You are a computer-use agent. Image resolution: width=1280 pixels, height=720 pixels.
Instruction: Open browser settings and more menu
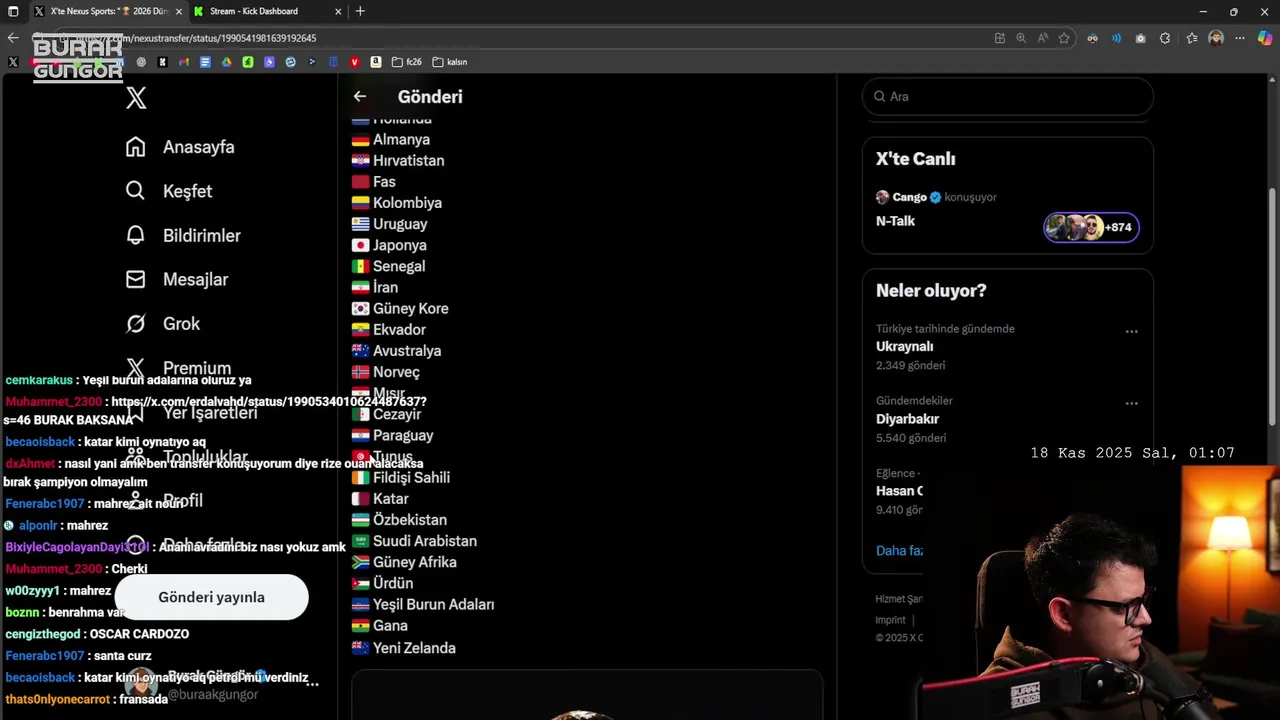click(x=1241, y=38)
